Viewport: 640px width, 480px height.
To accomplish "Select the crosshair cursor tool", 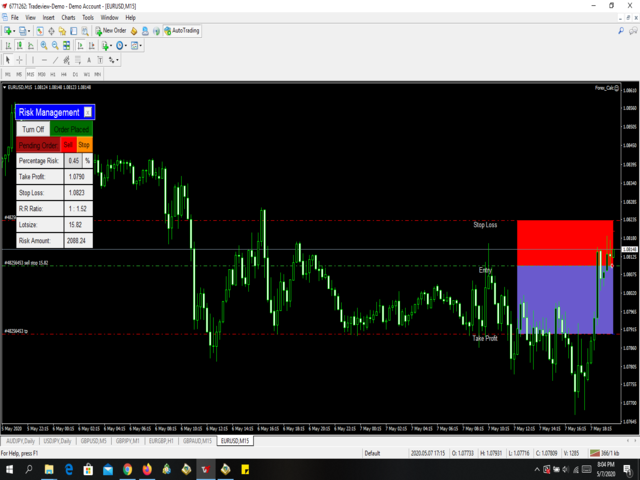I will pos(19,60).
